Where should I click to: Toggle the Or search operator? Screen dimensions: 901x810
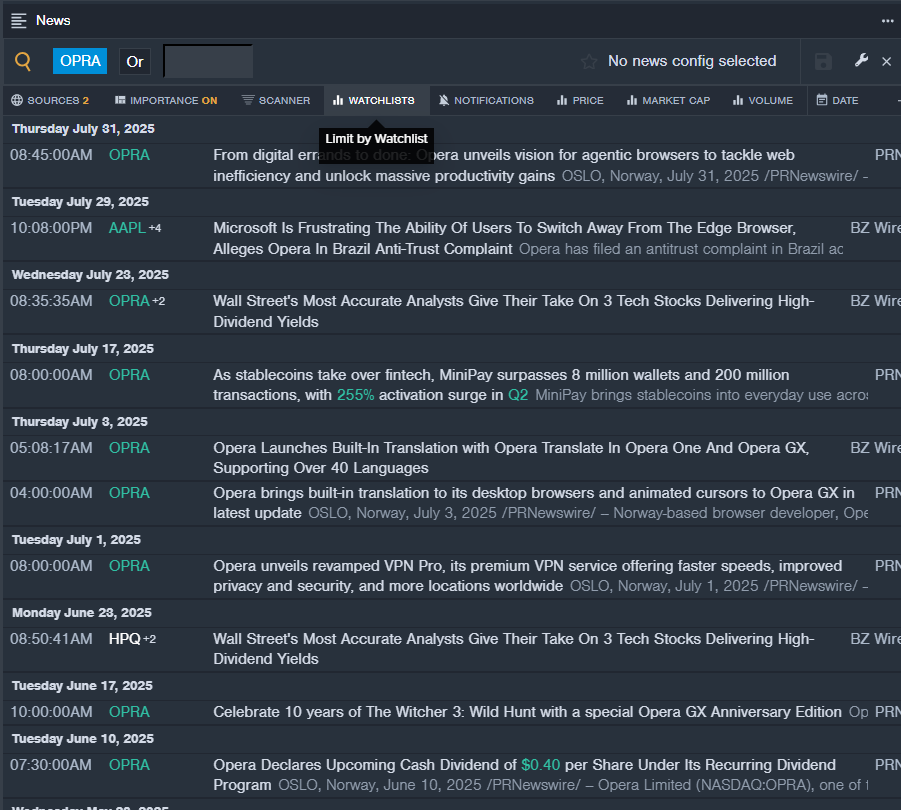tap(135, 61)
